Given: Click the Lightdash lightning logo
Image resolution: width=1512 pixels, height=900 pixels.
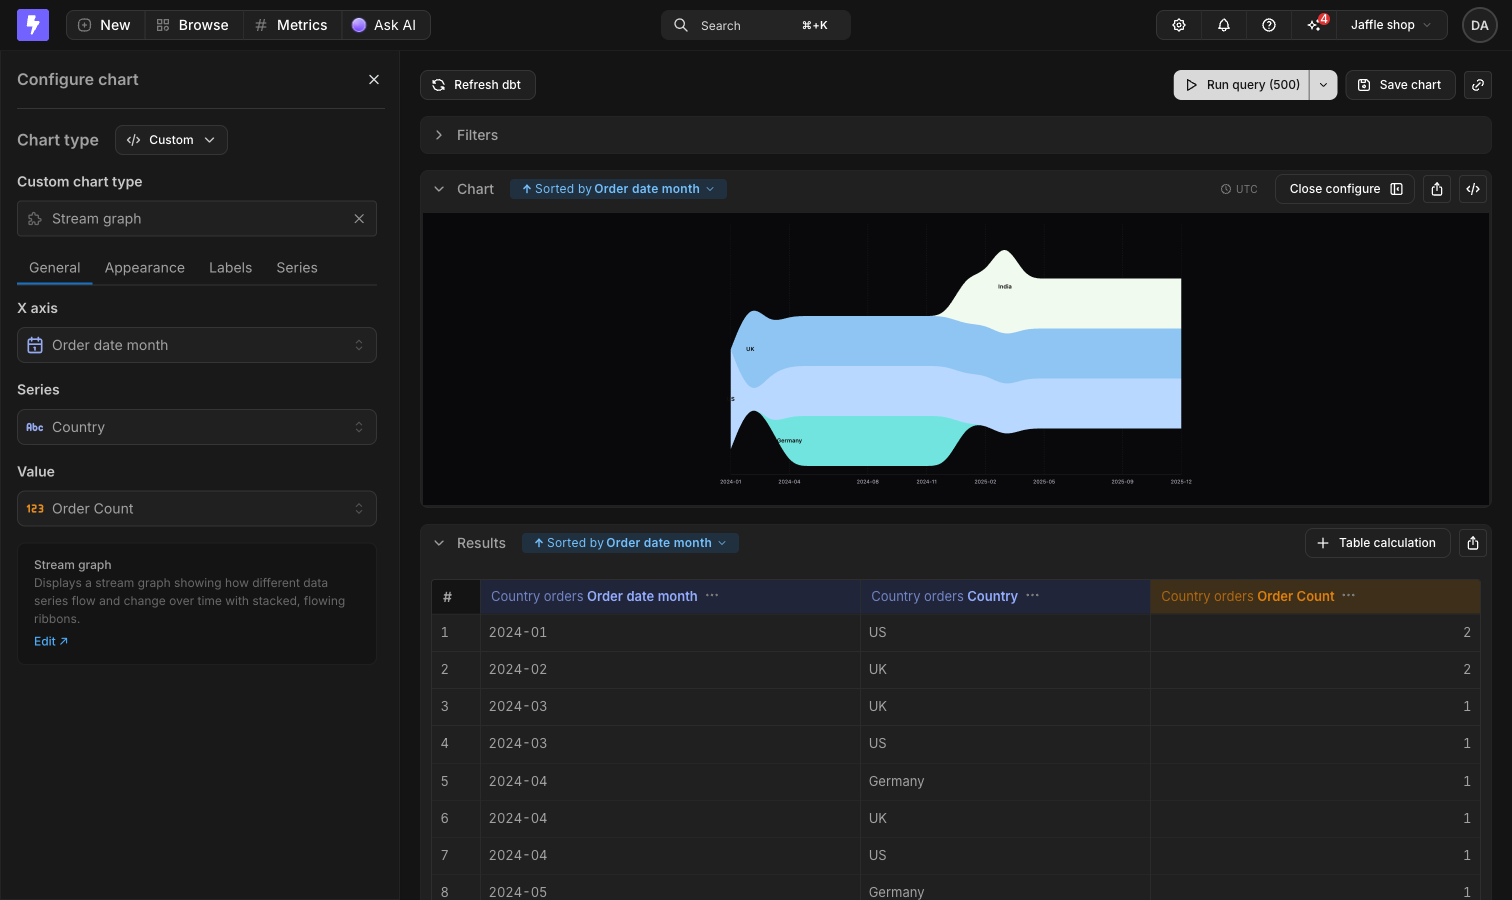Looking at the screenshot, I should click(33, 25).
